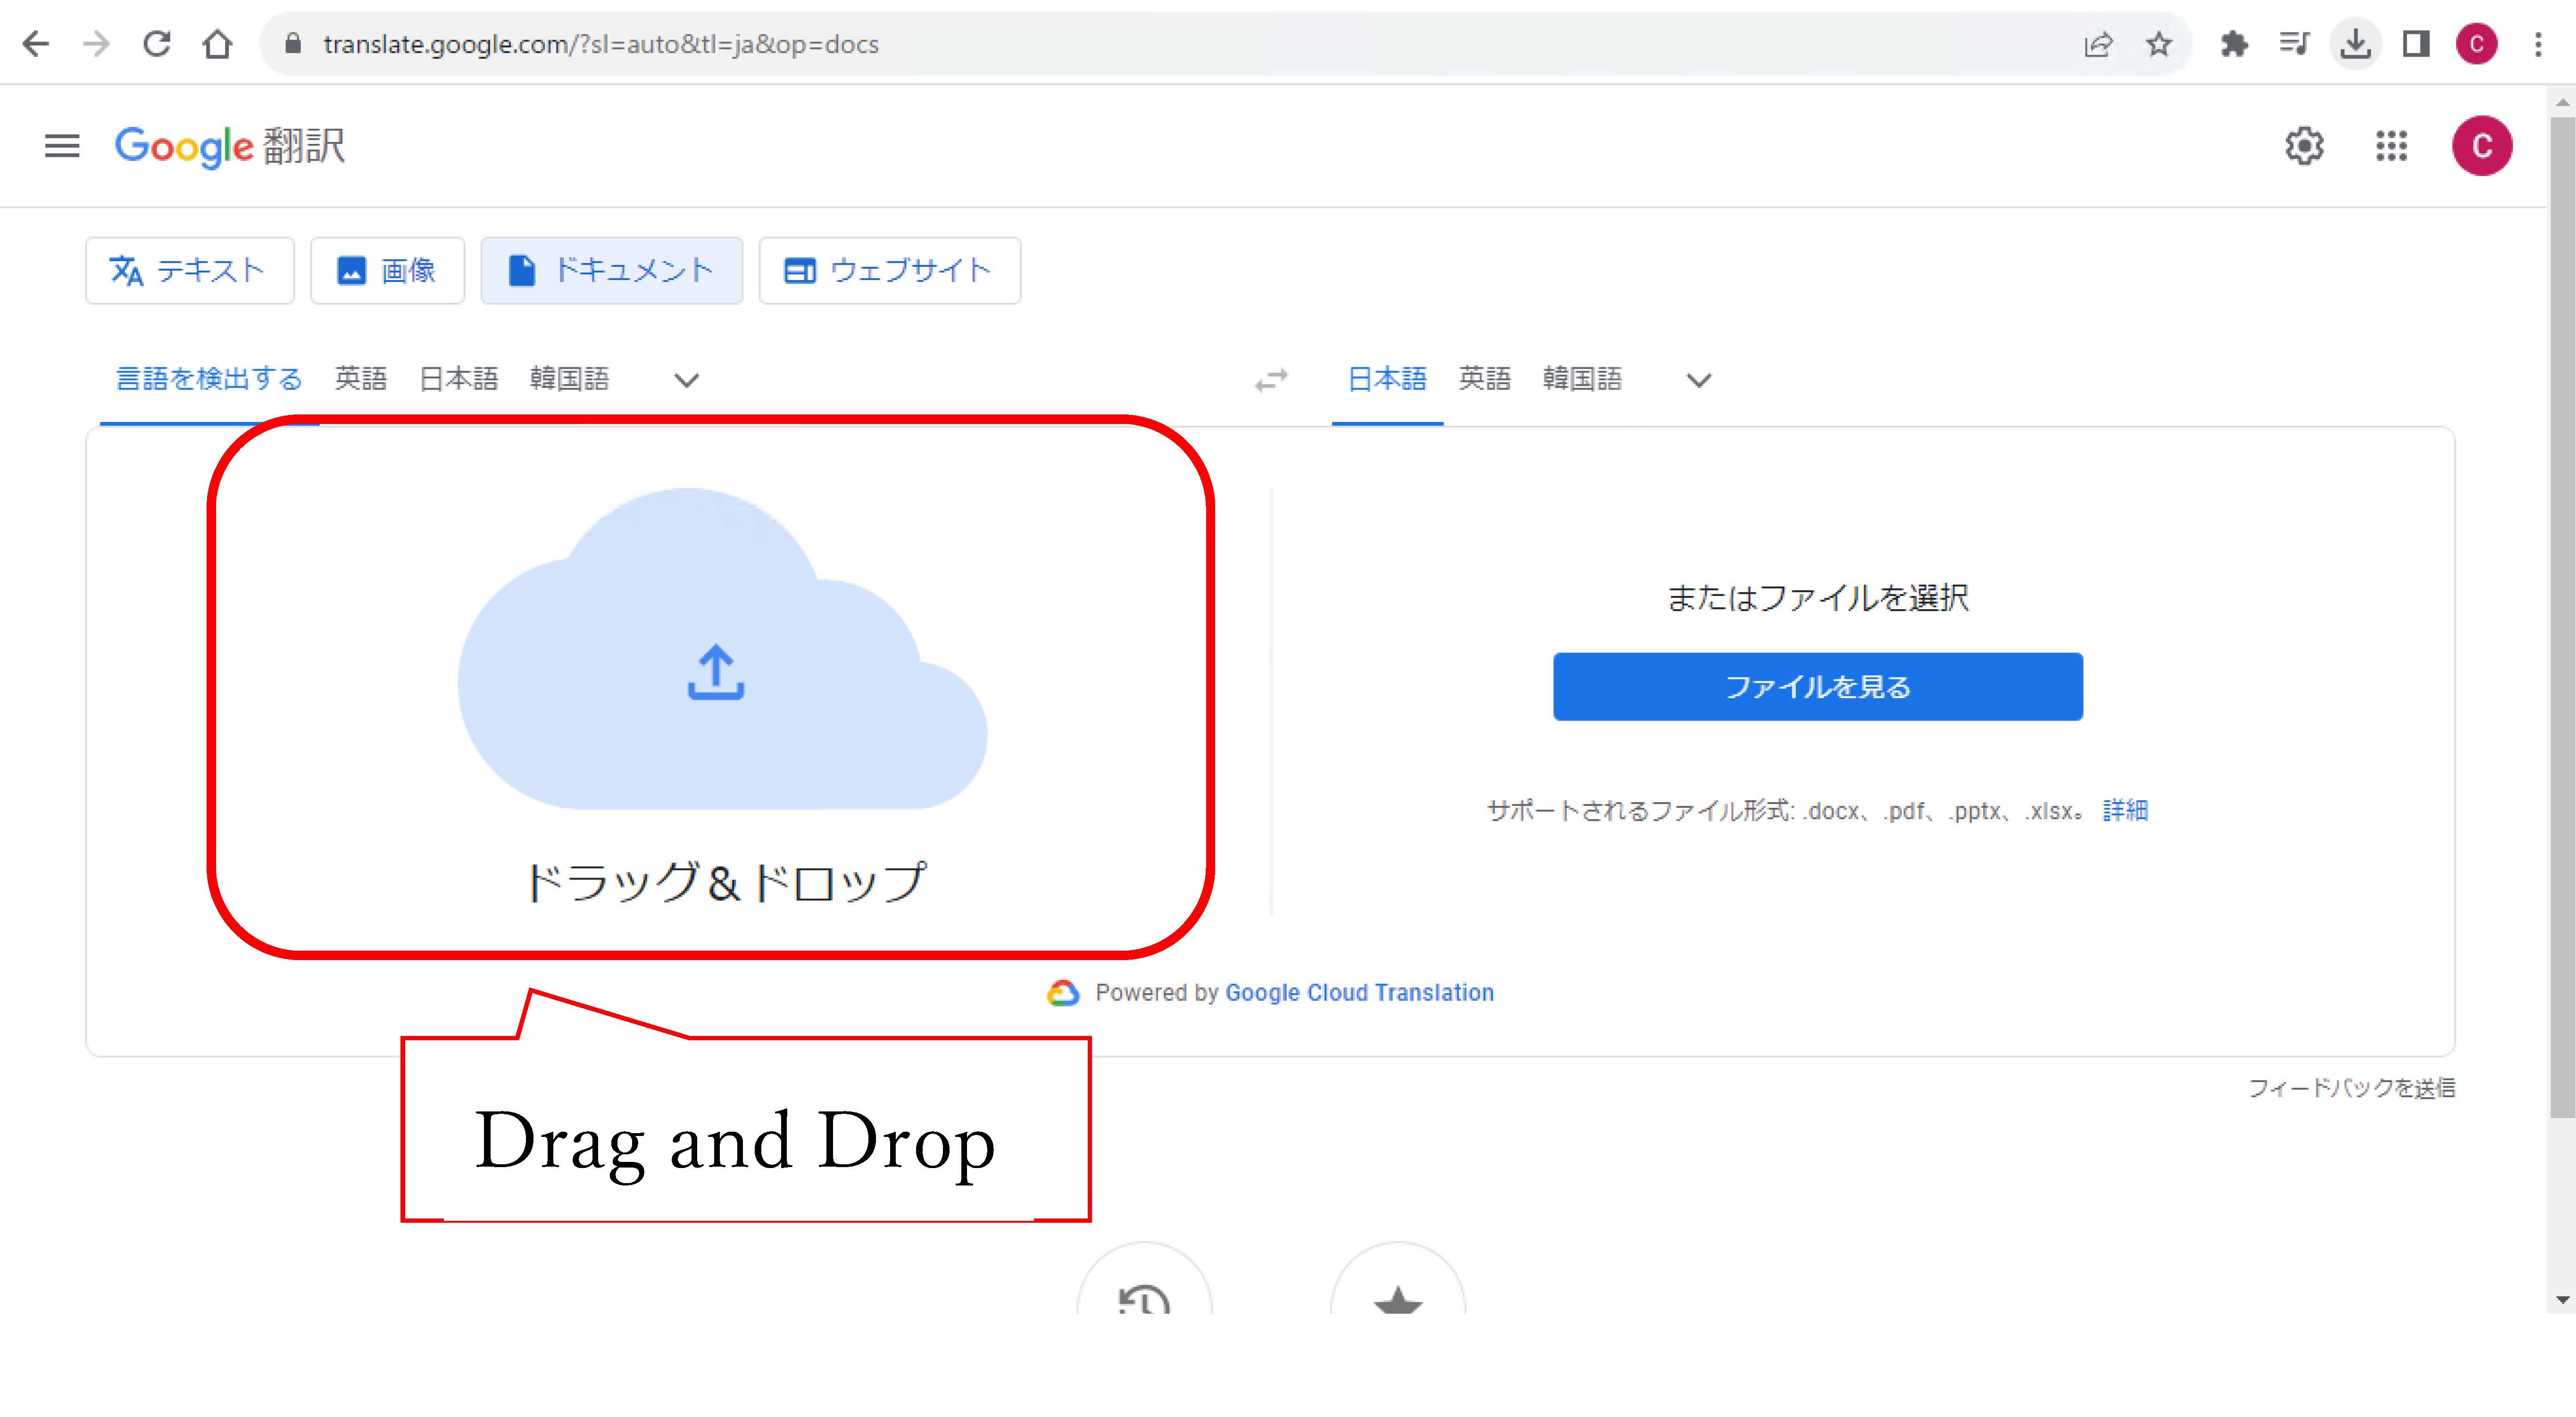2576x1417 pixels.
Task: Bookmark this page with star icon
Action: click(x=2159, y=44)
